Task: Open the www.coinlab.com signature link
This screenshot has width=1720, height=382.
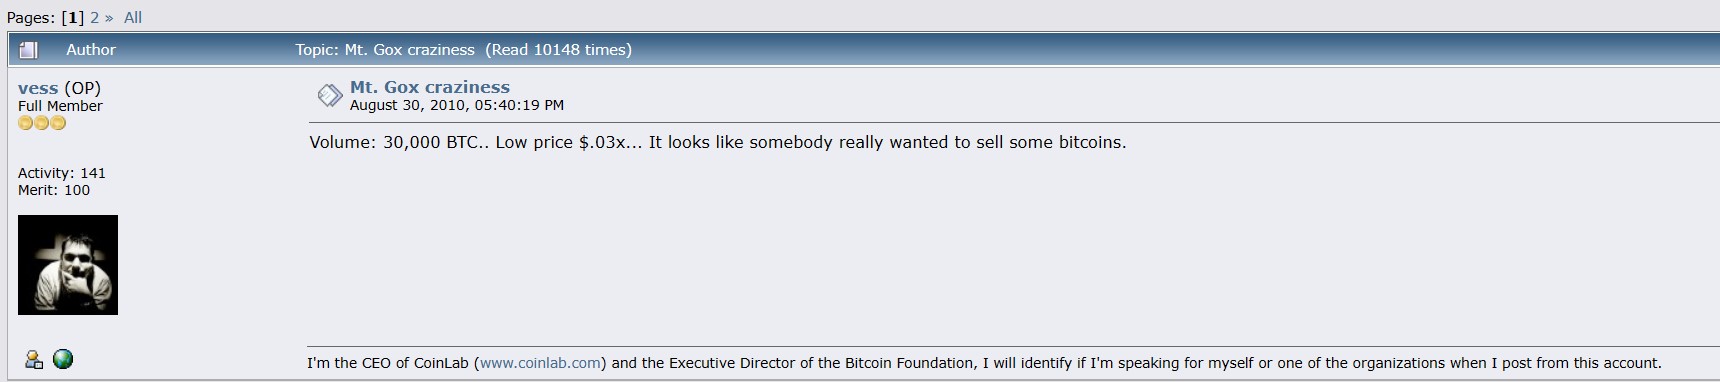Action: (541, 363)
